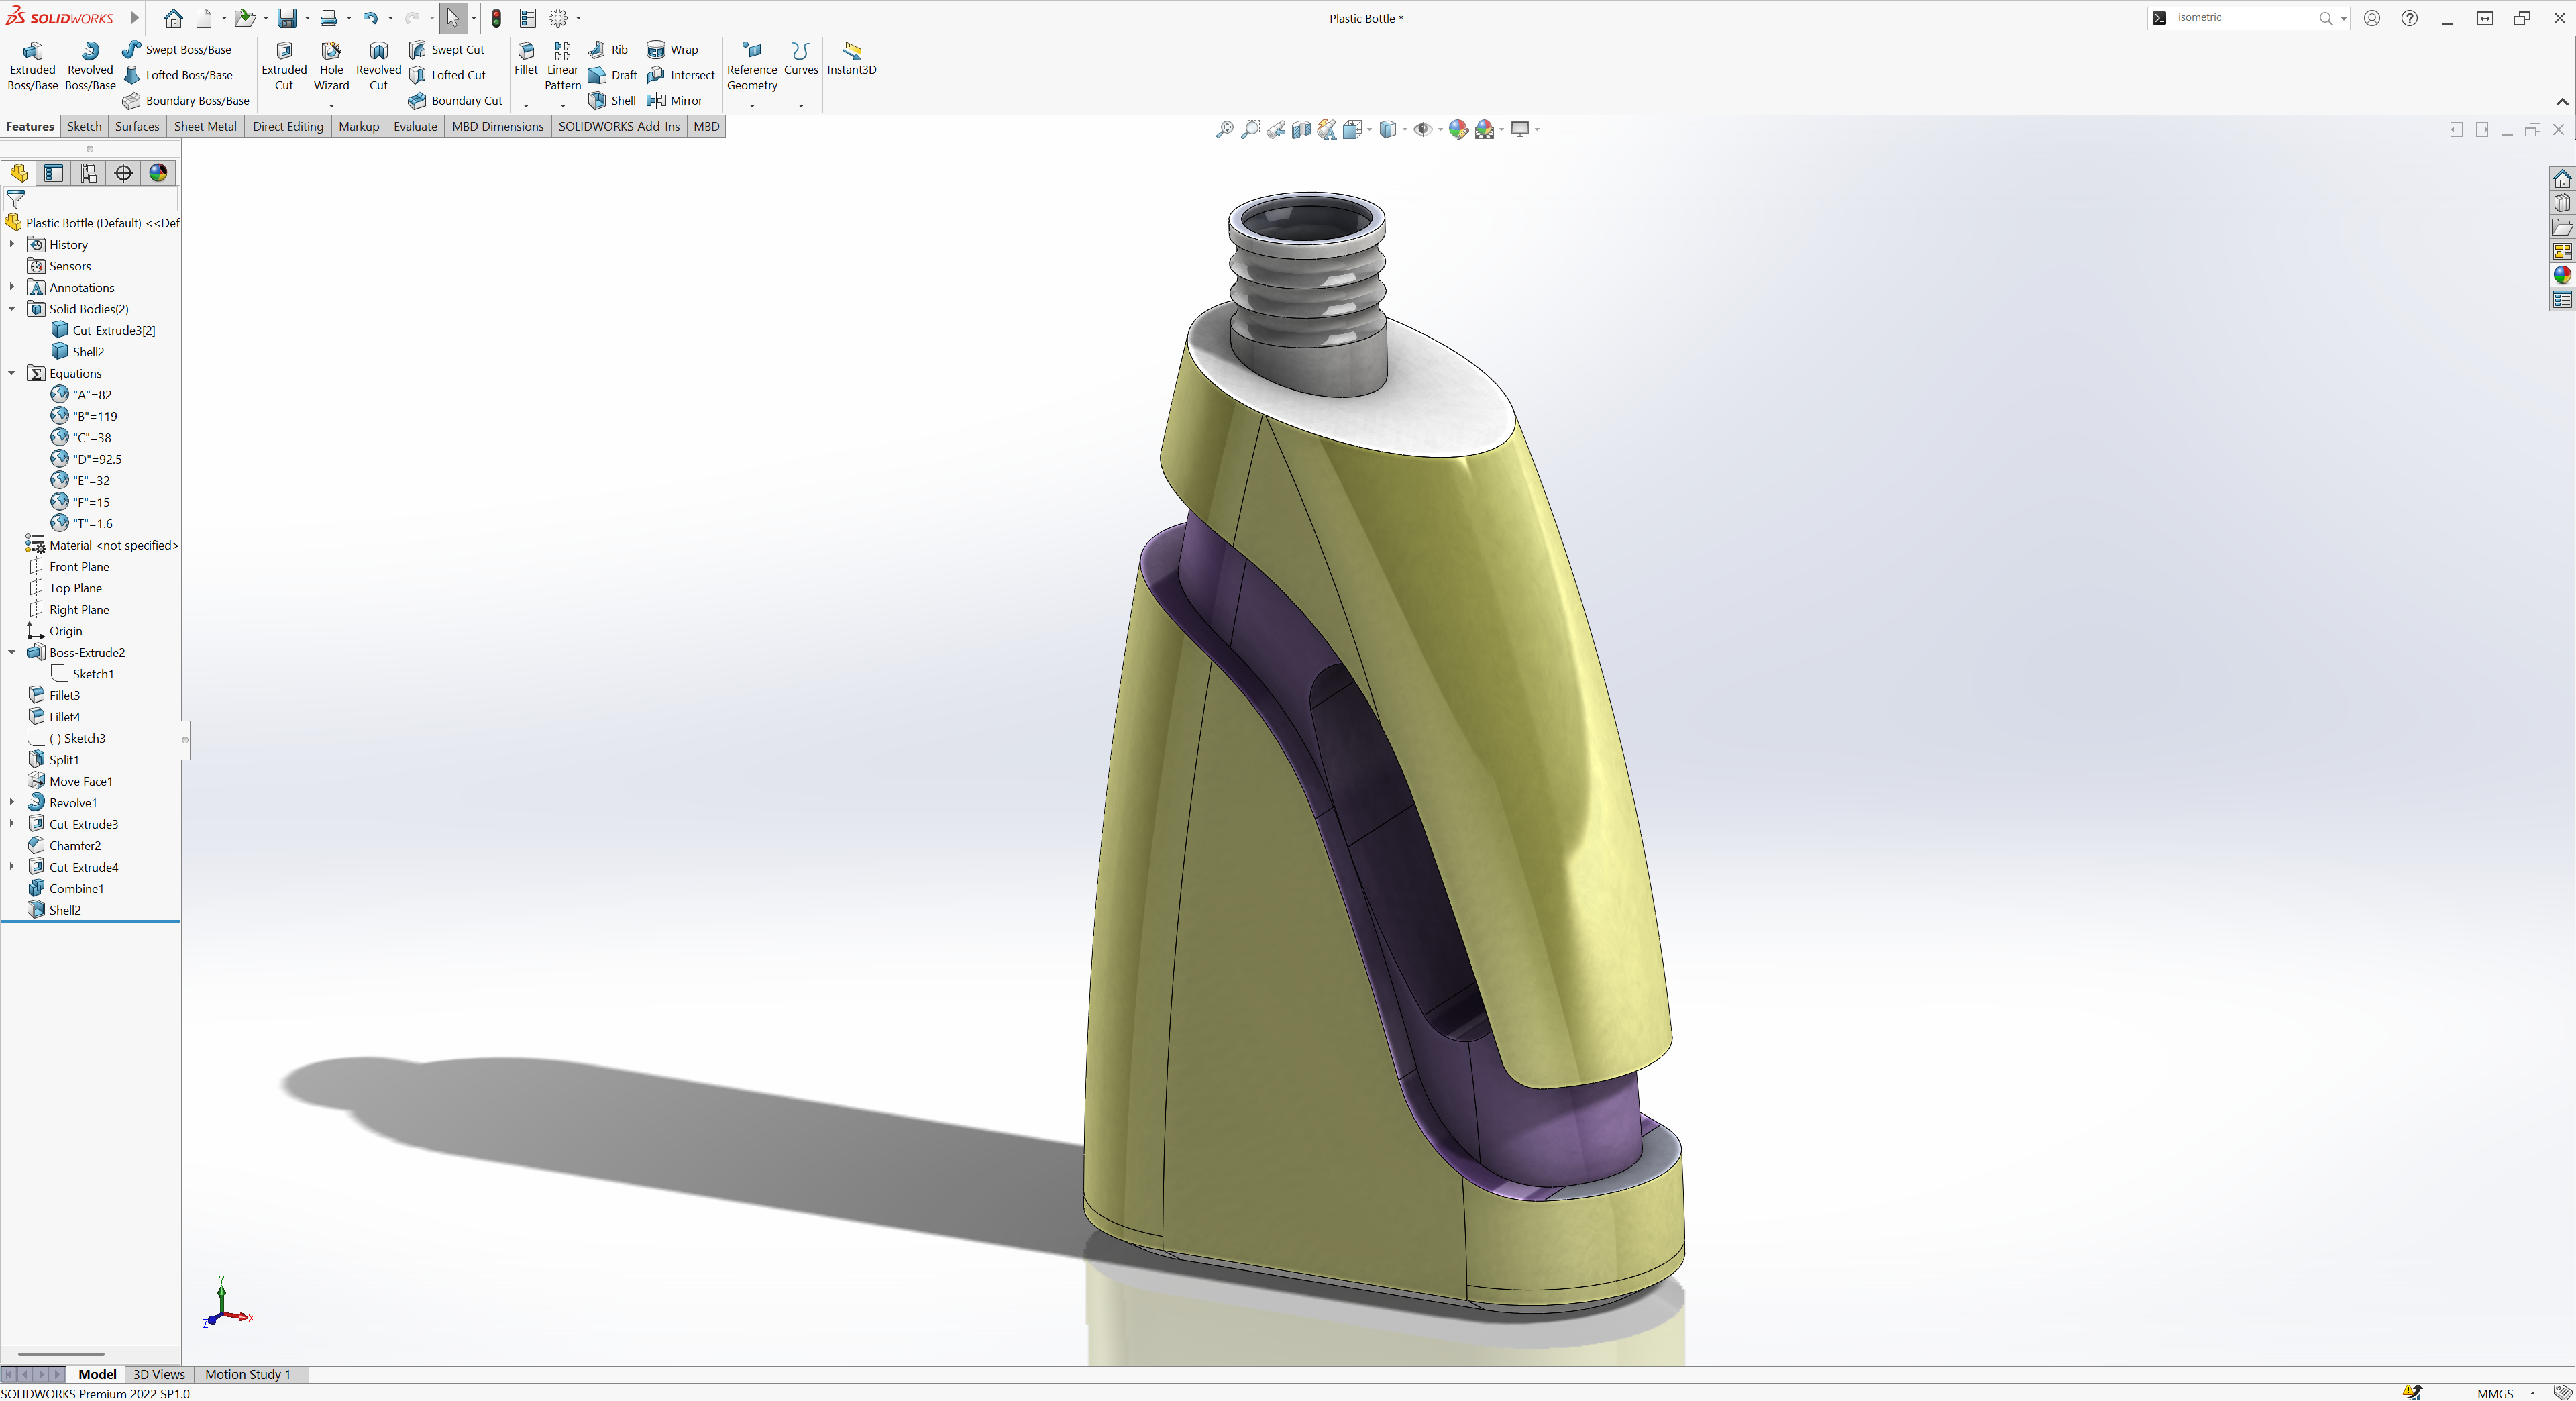Screen dimensions: 2576x1401
Task: Open the Hole Wizard tool
Action: pos(331,66)
